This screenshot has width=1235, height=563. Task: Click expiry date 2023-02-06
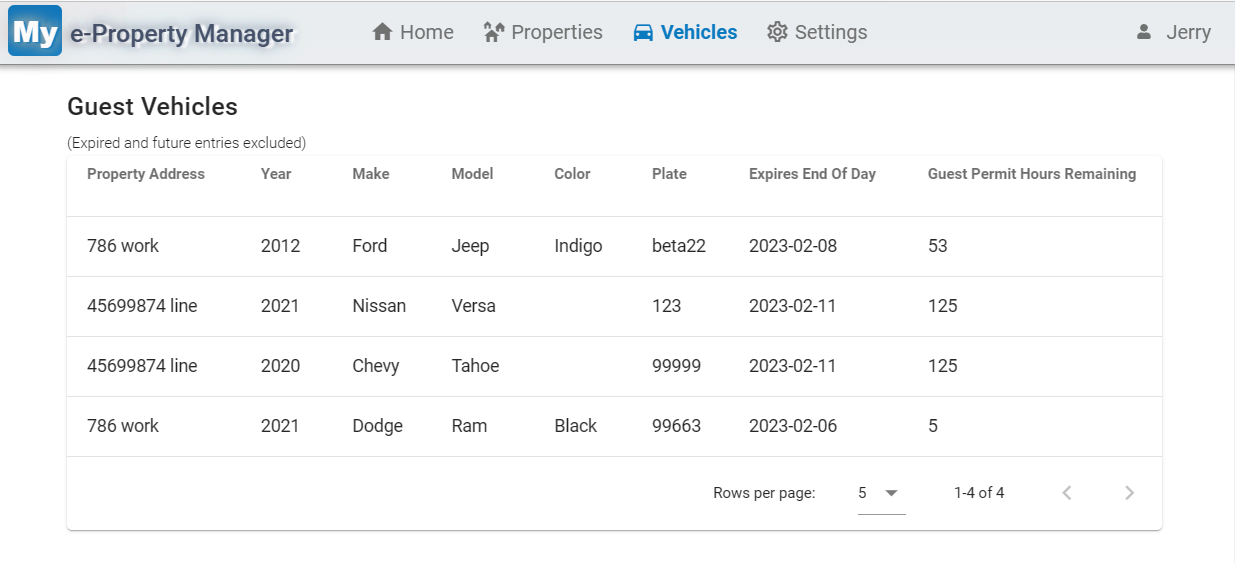click(x=793, y=426)
